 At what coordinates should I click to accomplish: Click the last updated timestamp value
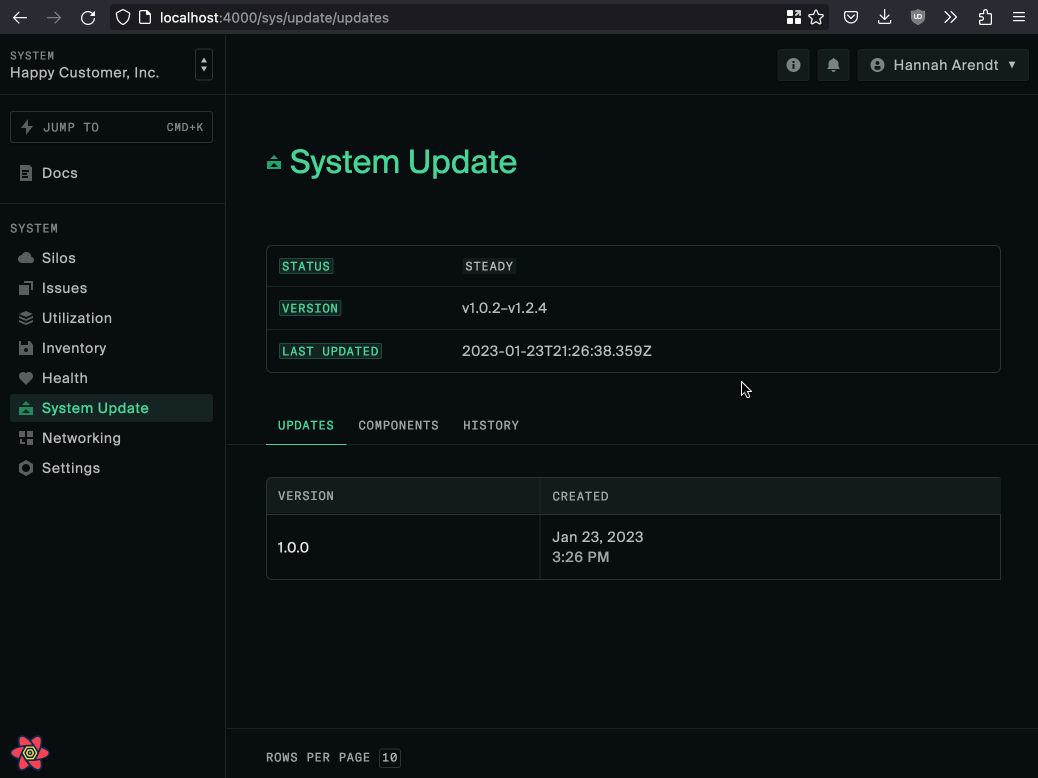[557, 351]
